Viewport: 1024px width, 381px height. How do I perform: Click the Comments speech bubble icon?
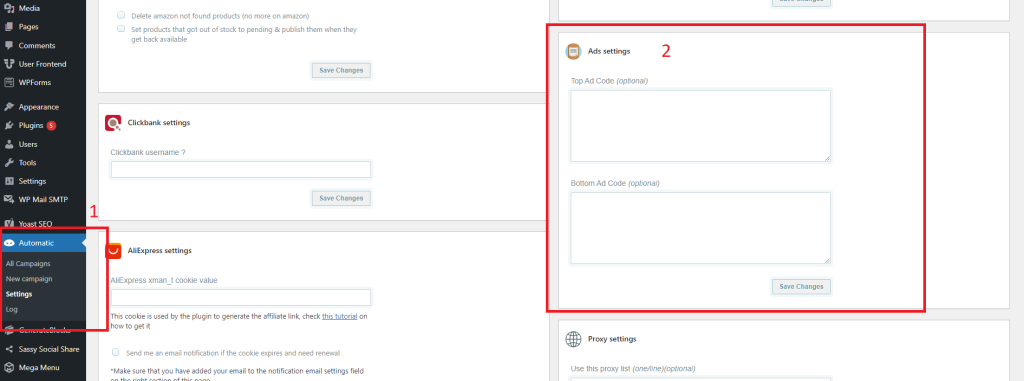[9, 46]
